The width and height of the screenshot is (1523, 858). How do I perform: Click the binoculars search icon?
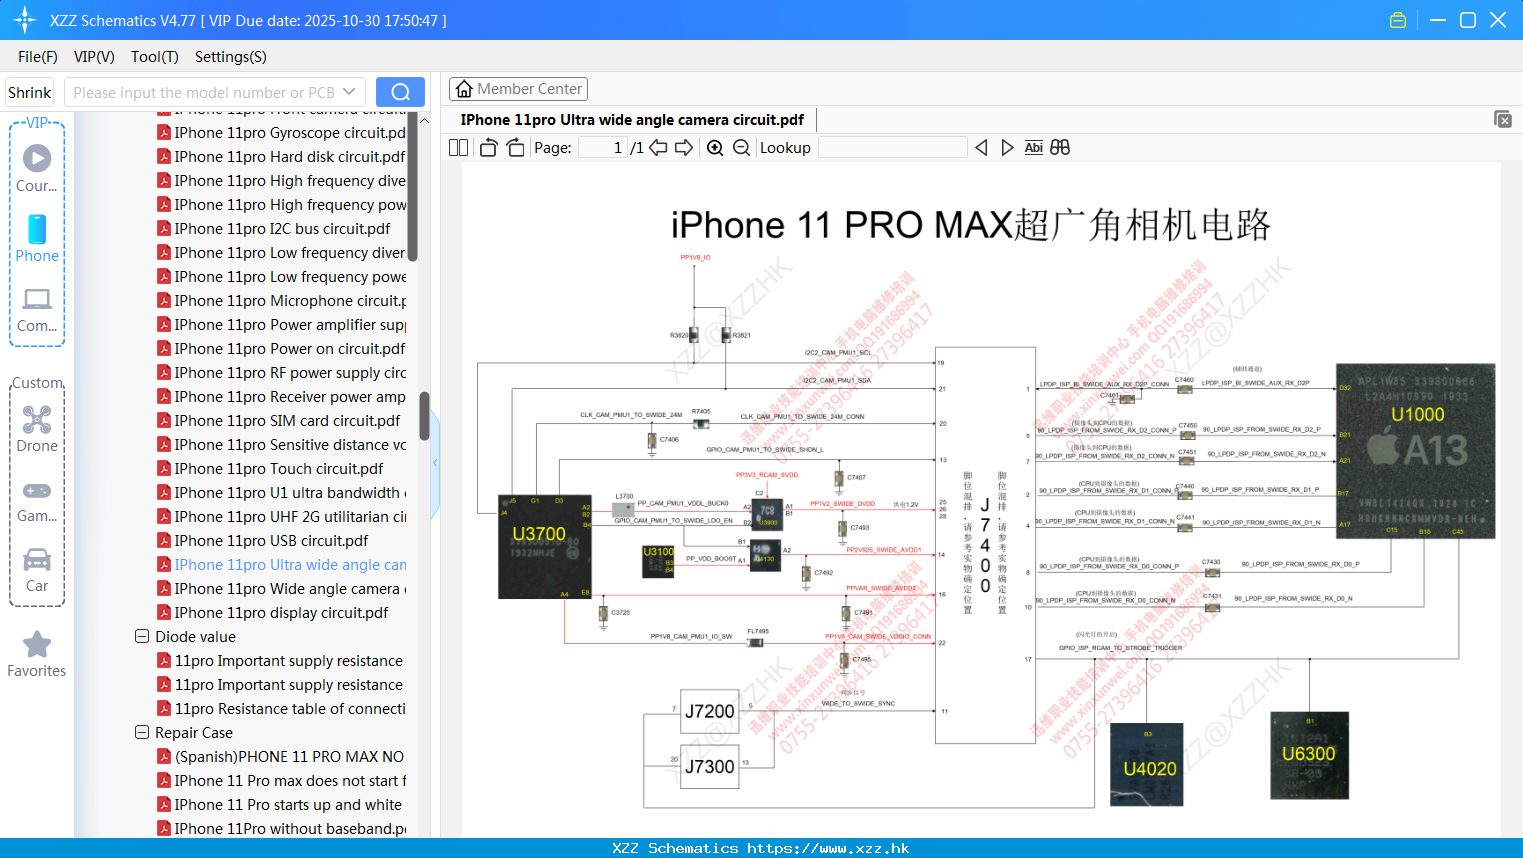1060,148
